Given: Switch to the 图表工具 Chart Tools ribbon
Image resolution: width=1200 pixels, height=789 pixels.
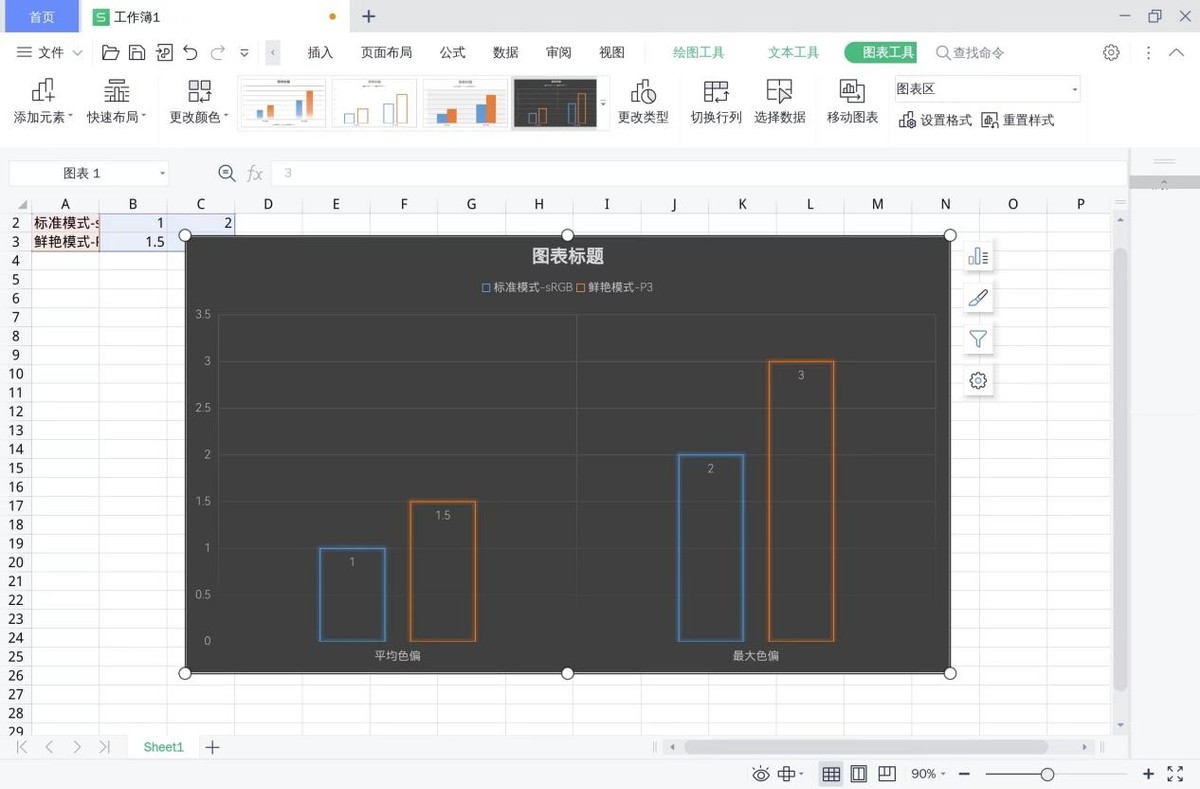Looking at the screenshot, I should tap(889, 52).
